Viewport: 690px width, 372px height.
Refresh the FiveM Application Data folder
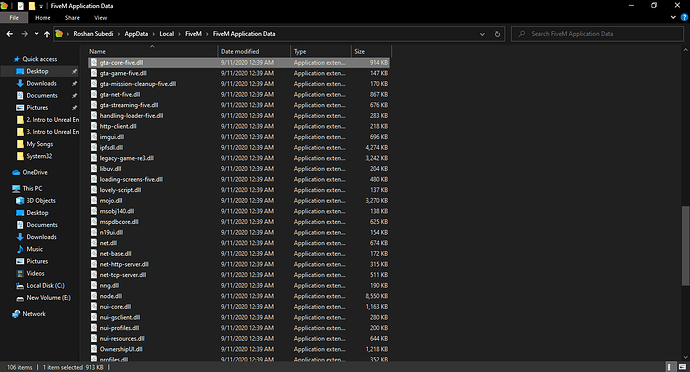[497, 34]
